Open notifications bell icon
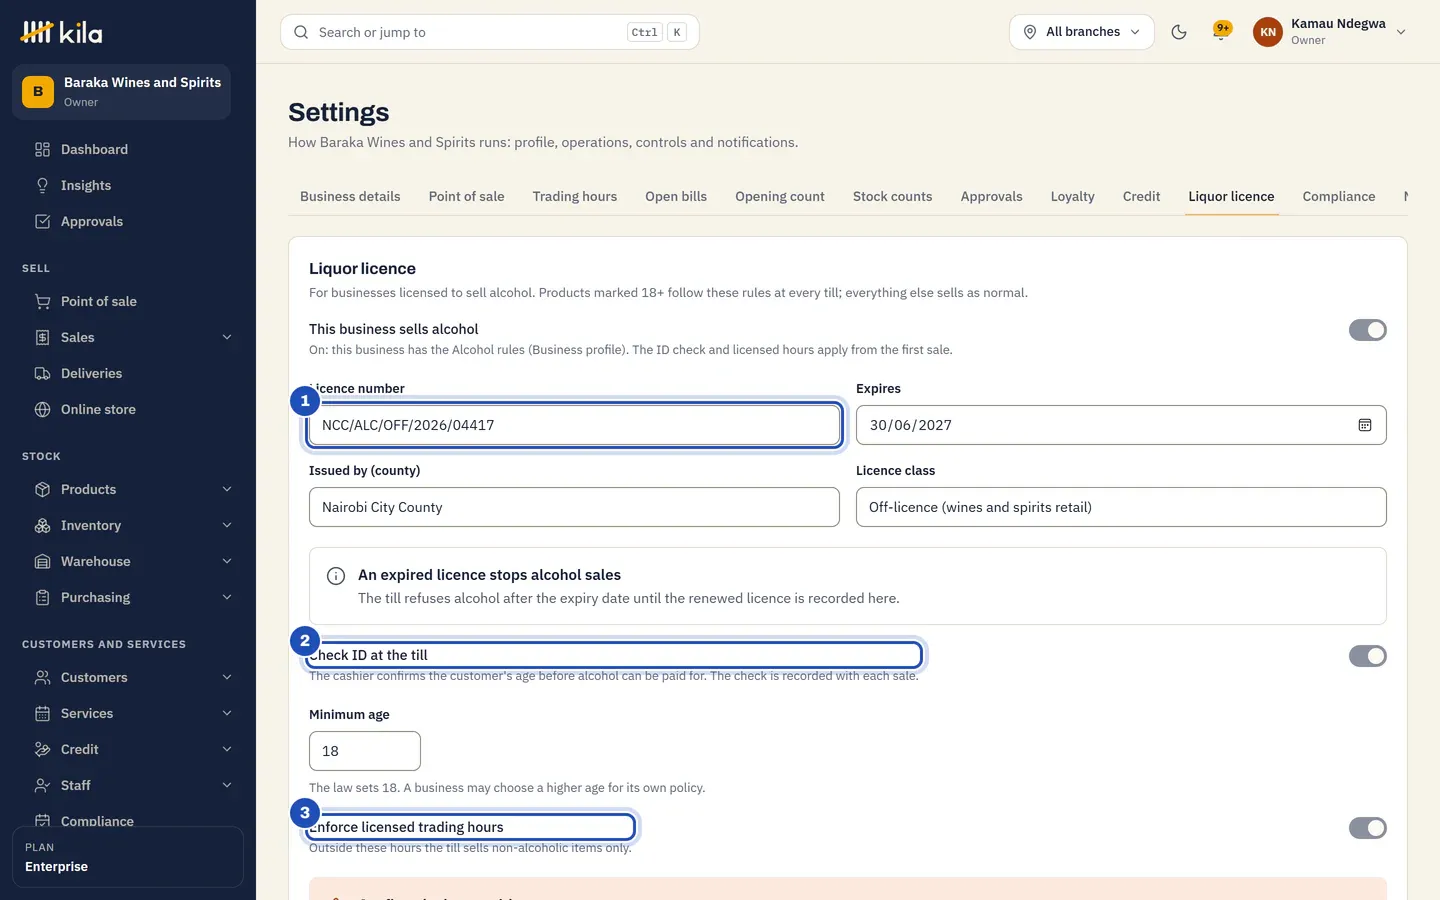Image resolution: width=1440 pixels, height=900 pixels. click(x=1221, y=32)
